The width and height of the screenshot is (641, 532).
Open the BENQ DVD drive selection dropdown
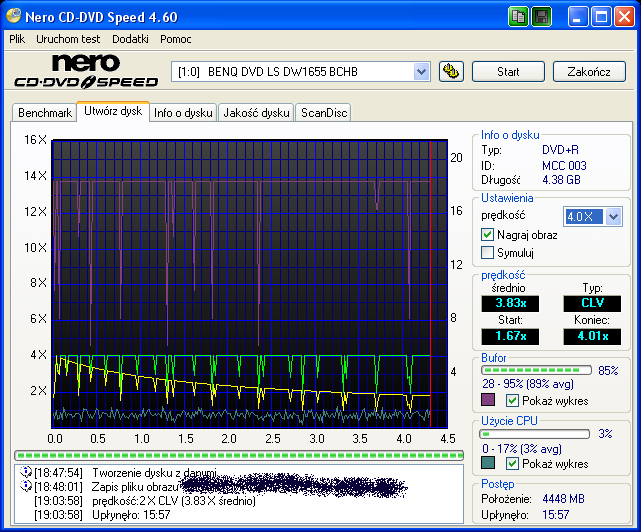click(x=421, y=72)
